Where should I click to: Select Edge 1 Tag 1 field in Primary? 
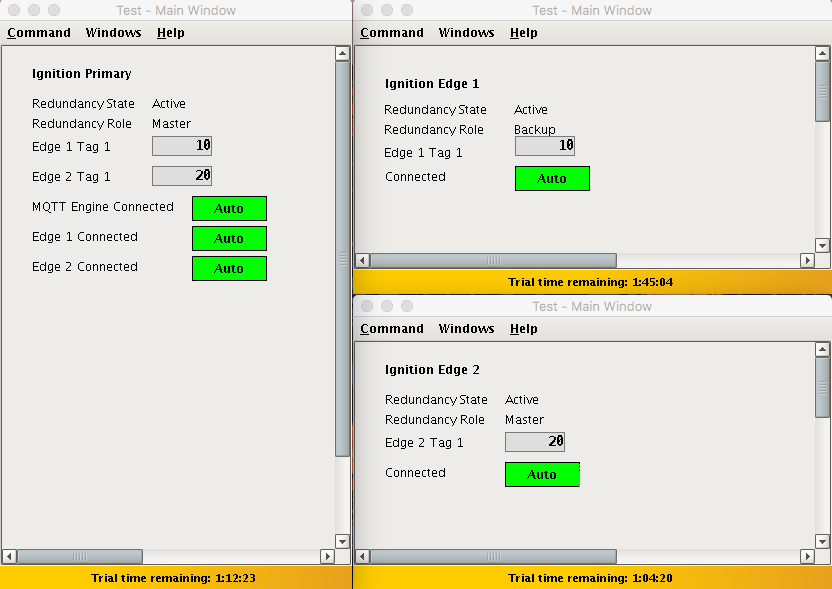[182, 146]
